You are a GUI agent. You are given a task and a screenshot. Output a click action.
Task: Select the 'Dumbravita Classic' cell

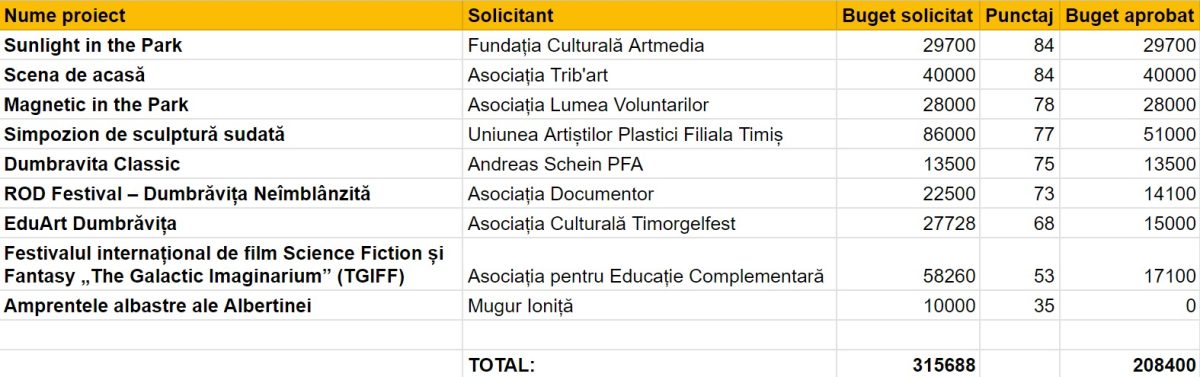click(231, 164)
